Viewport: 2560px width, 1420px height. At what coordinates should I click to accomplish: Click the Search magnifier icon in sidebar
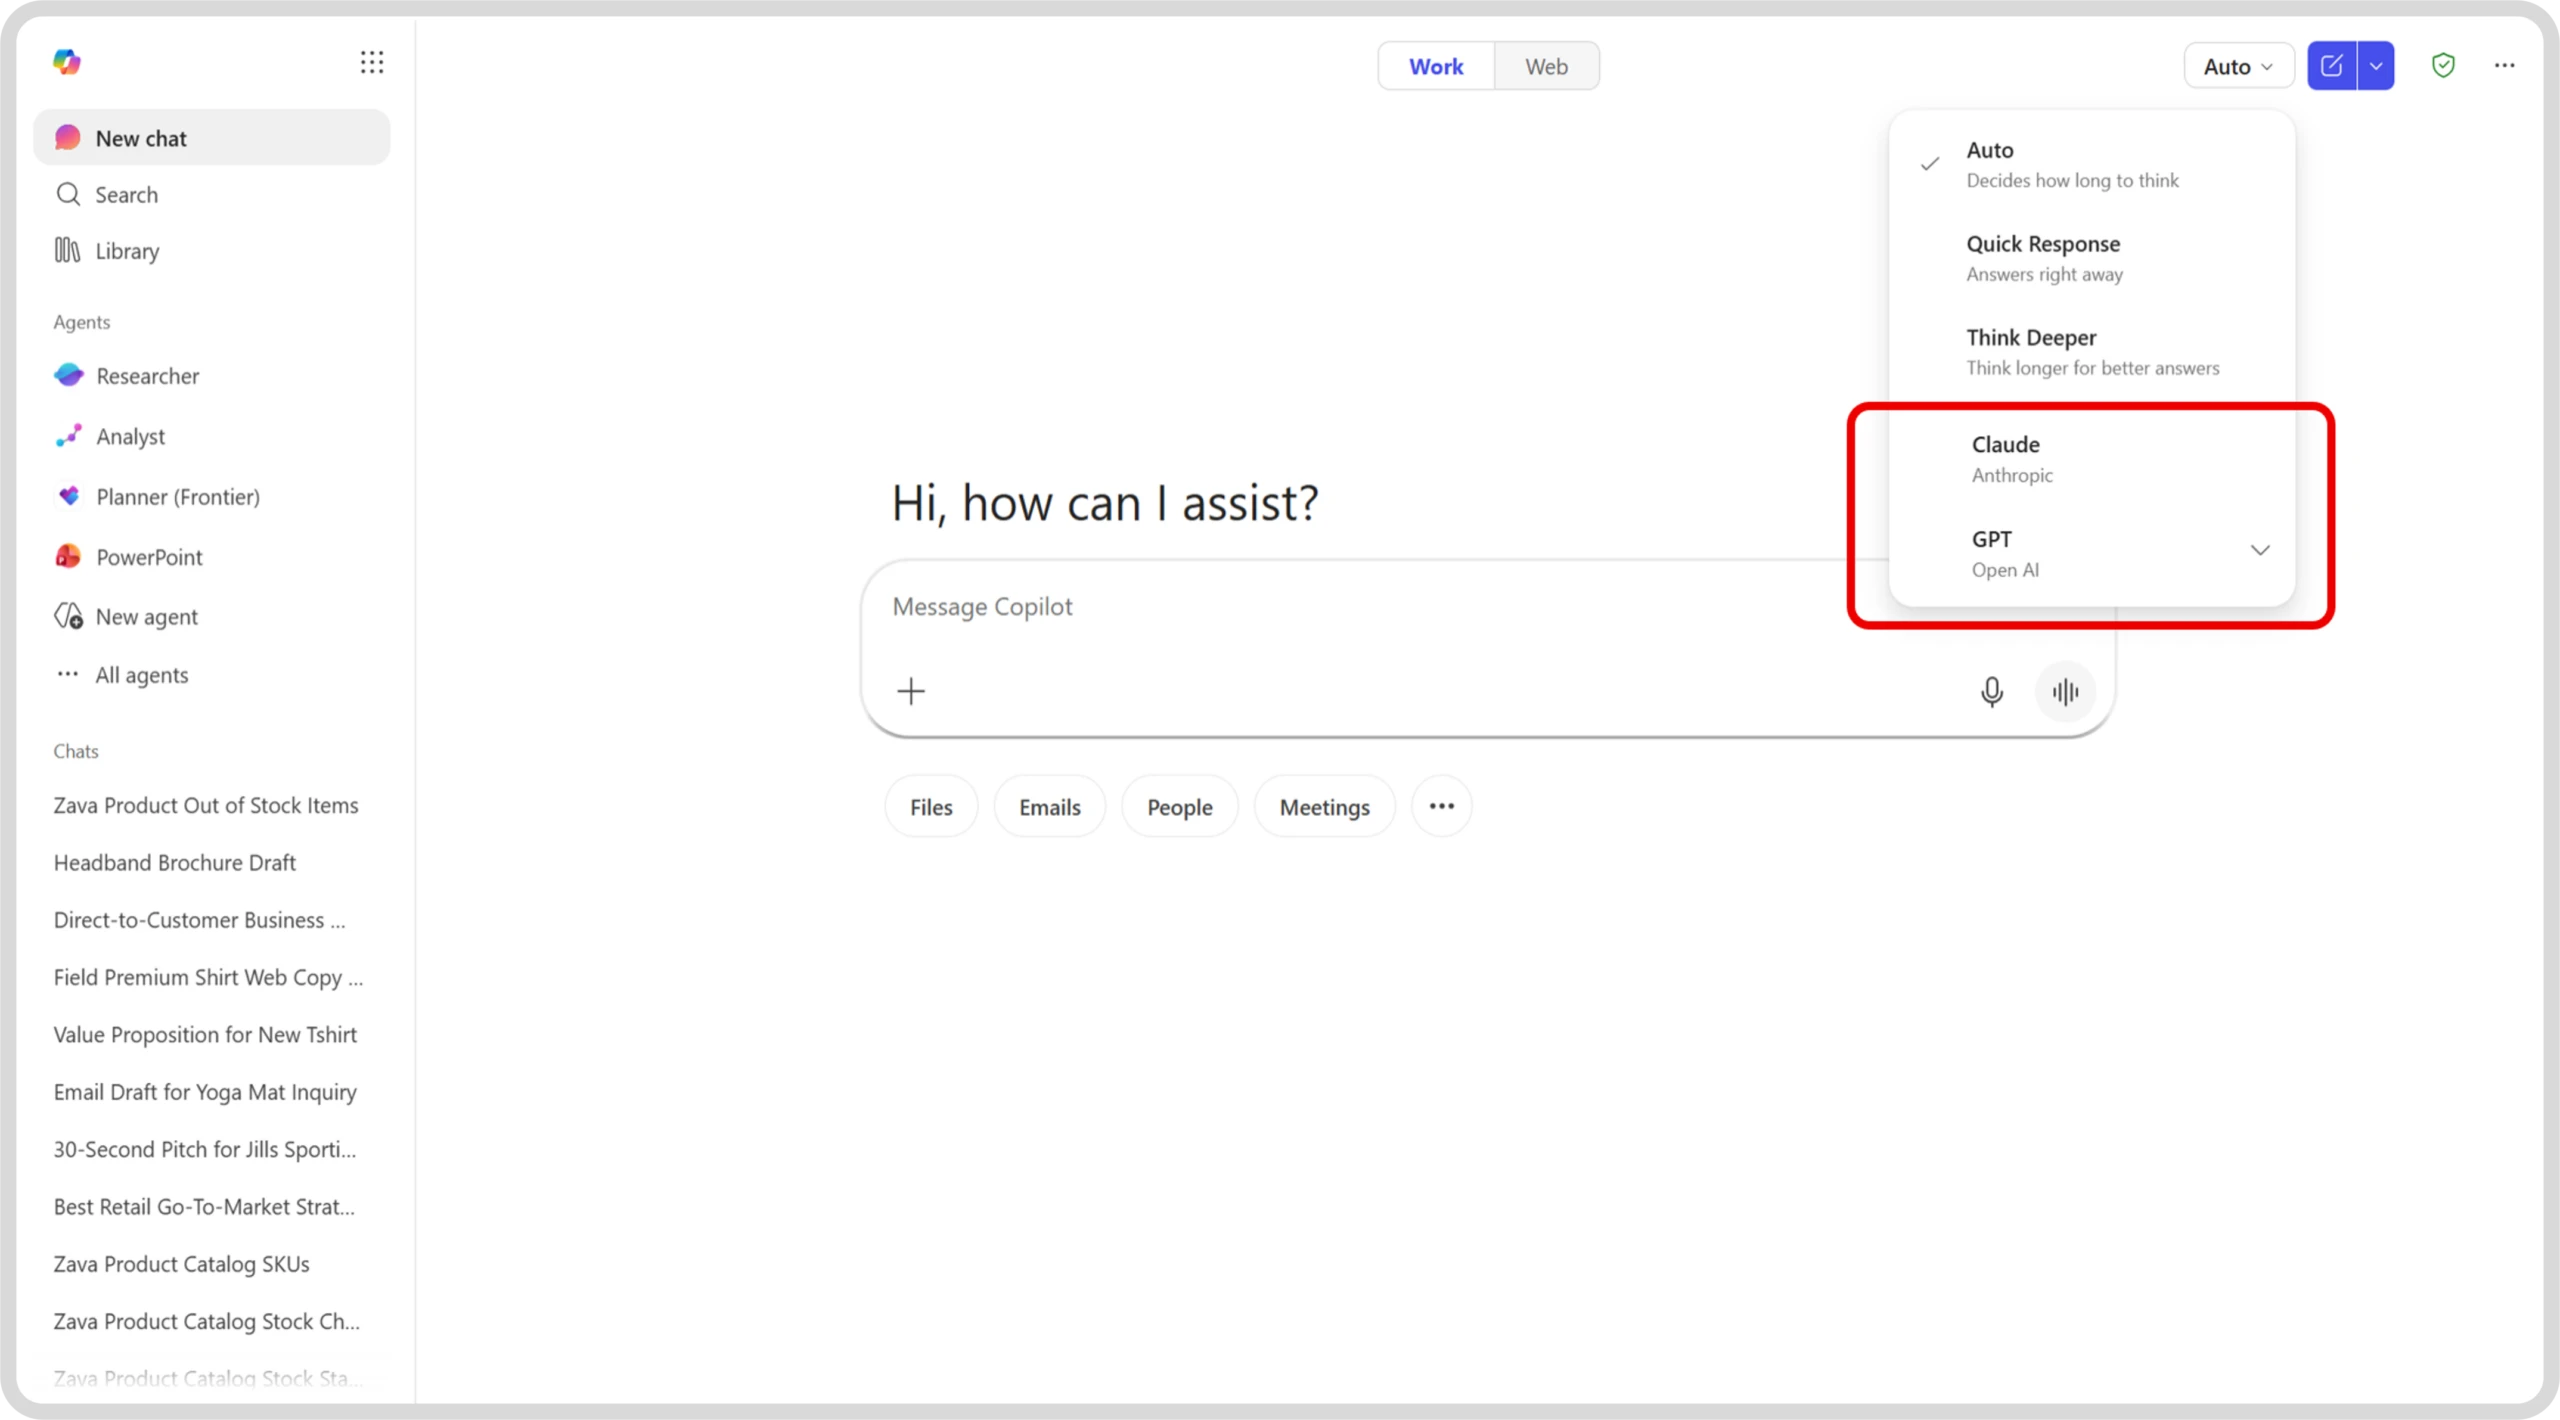[68, 194]
